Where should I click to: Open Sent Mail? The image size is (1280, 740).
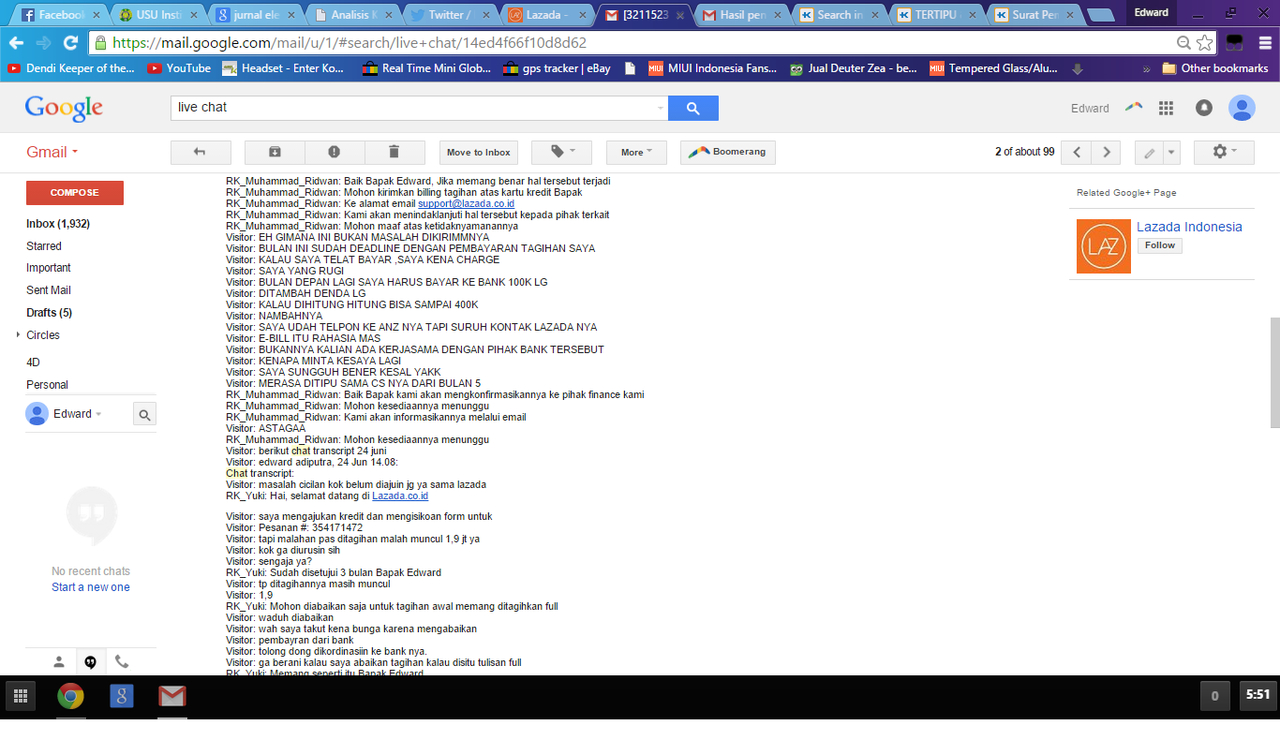(x=48, y=290)
